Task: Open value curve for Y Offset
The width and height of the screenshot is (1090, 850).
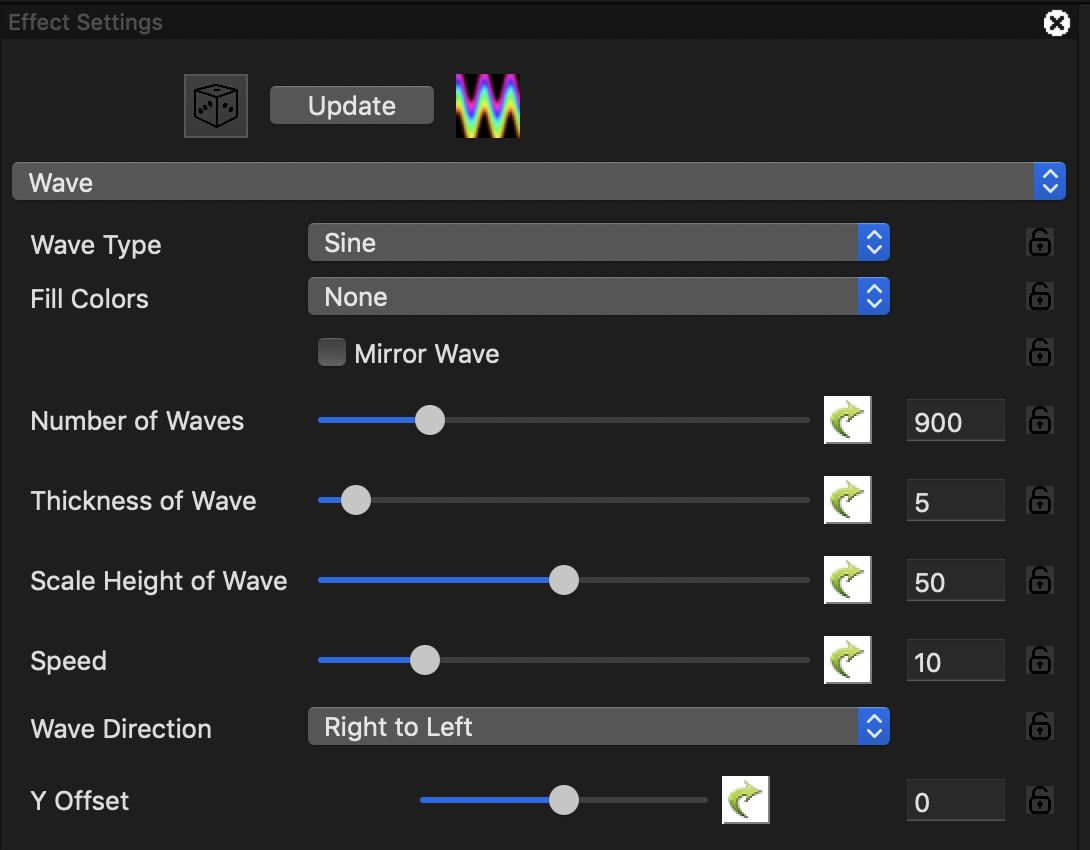Action: point(745,800)
